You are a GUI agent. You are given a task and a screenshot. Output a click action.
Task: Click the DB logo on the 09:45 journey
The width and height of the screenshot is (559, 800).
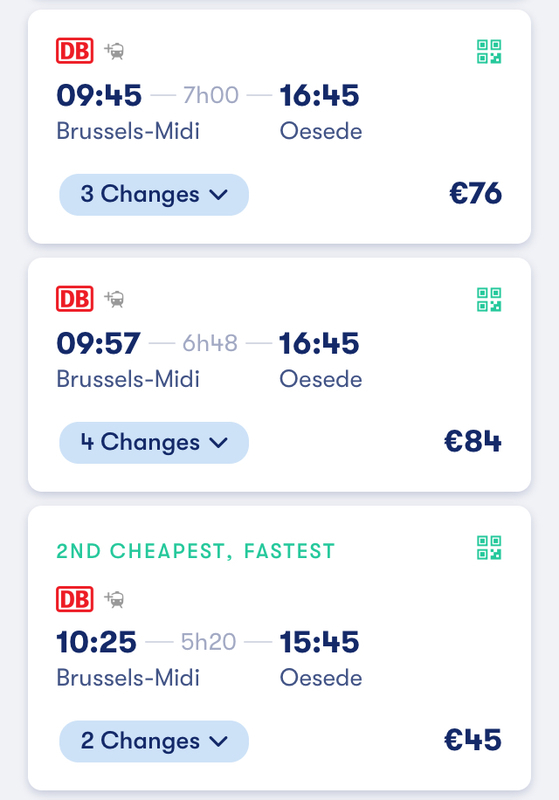[x=74, y=51]
